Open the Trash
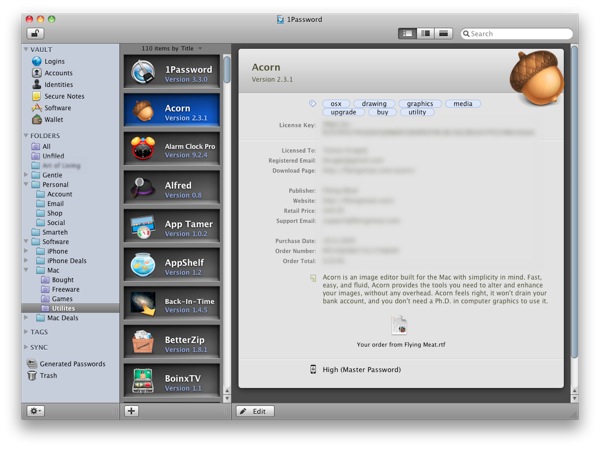Viewport: 600px width, 449px height. pos(42,376)
